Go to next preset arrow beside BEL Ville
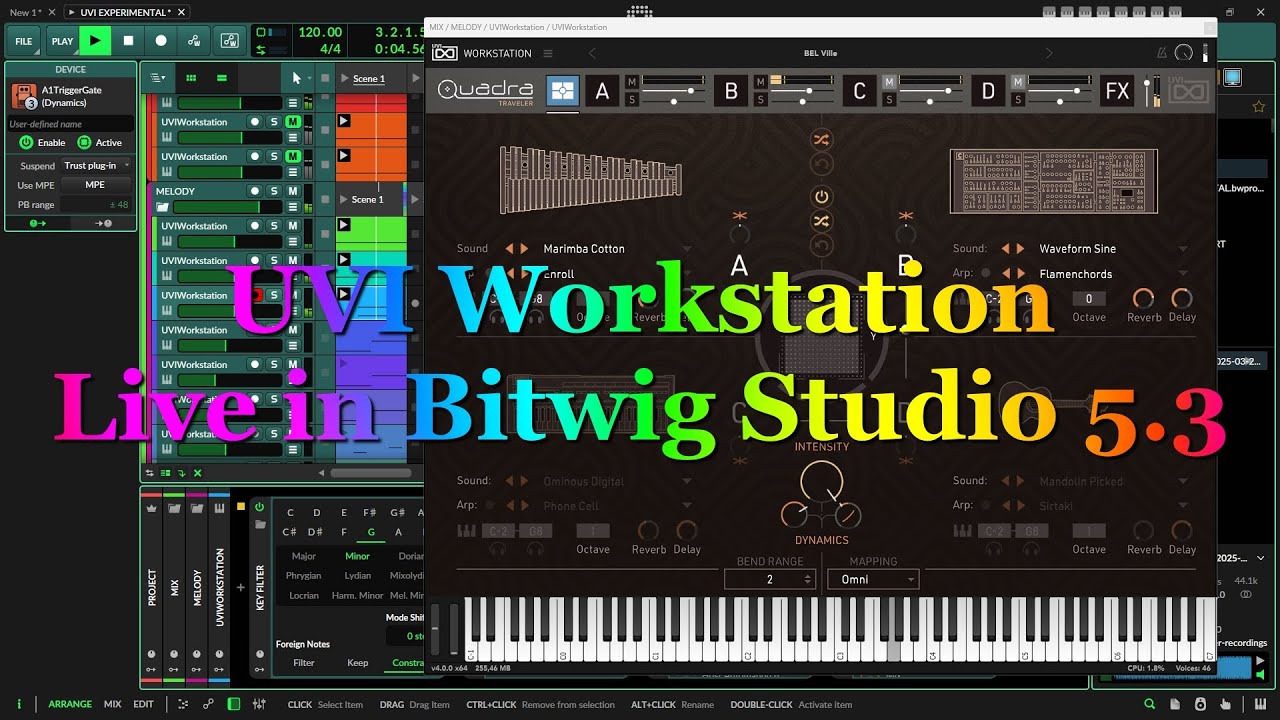Image resolution: width=1280 pixels, height=720 pixels. [x=1048, y=53]
